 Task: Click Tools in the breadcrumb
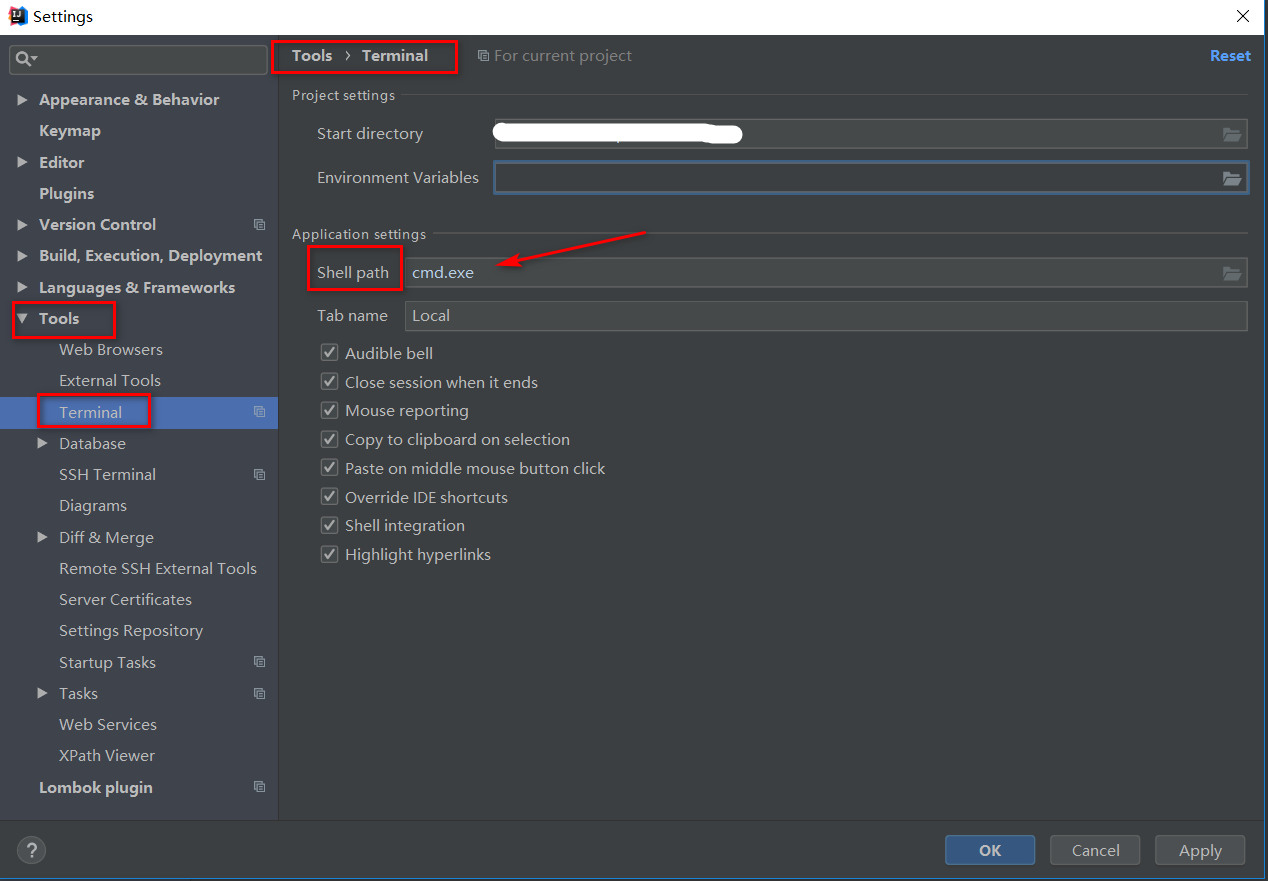coord(312,56)
